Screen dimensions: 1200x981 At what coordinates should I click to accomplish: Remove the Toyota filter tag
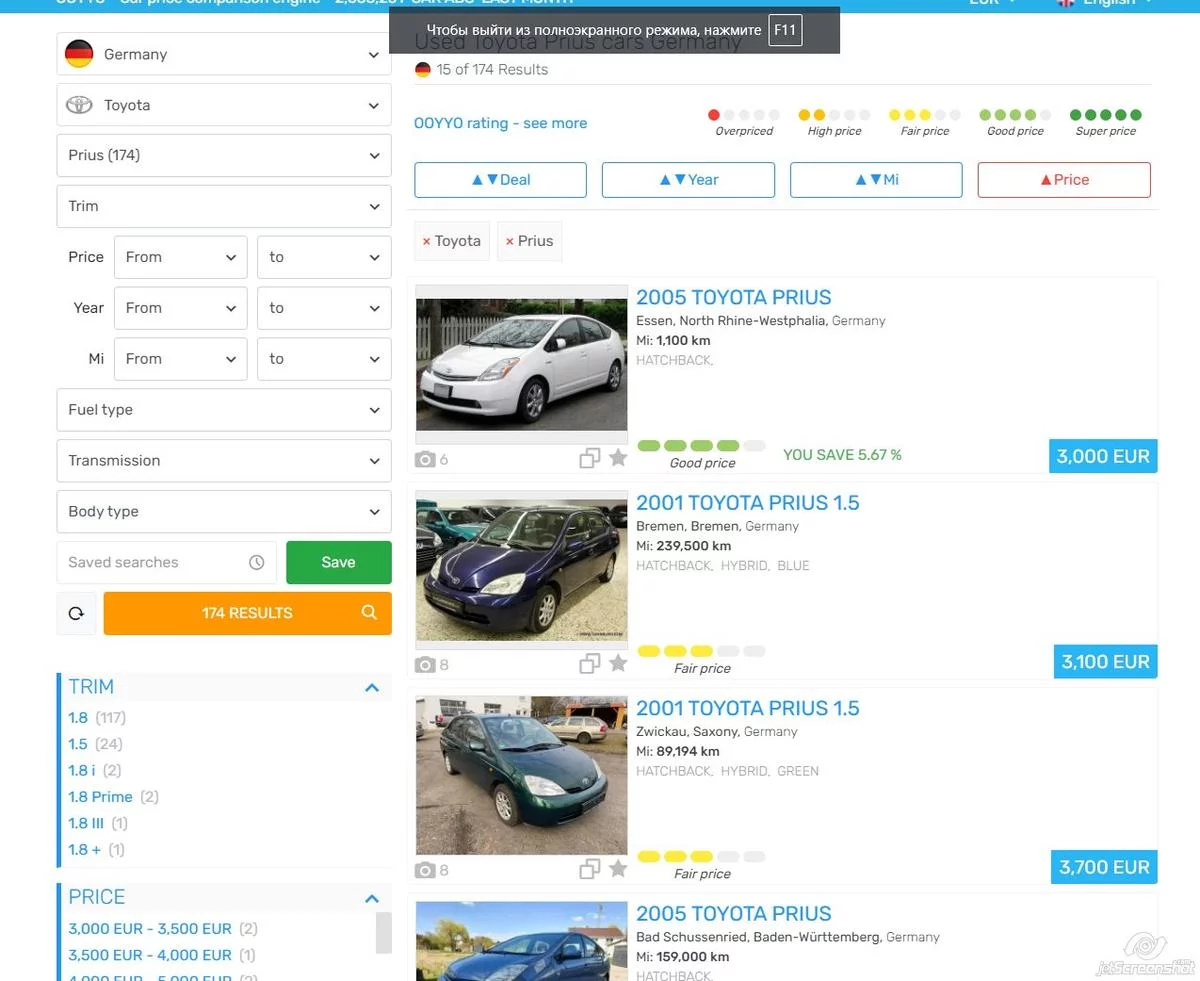(427, 242)
